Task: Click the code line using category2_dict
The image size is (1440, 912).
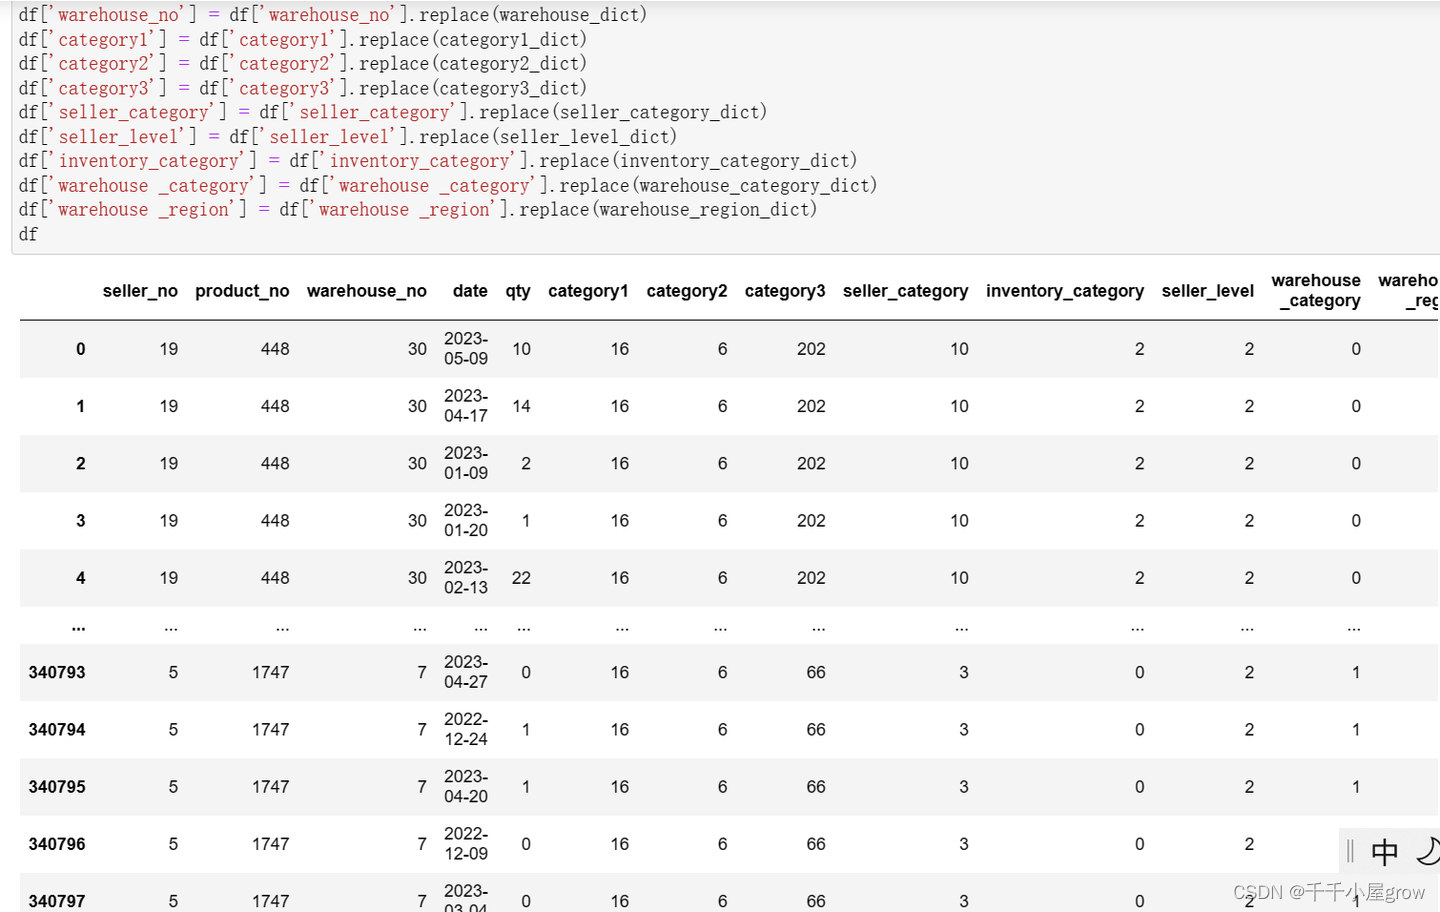Action: (303, 63)
